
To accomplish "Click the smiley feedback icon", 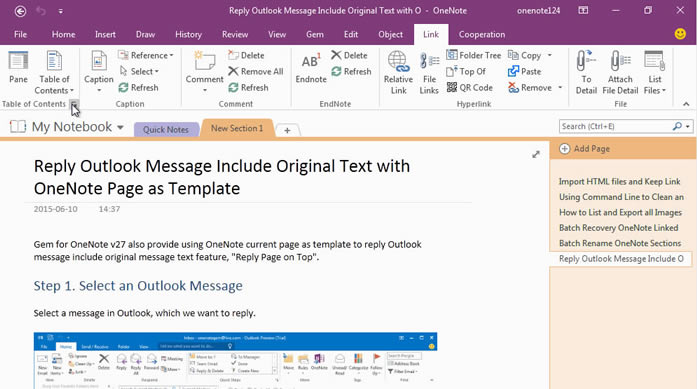I will click(680, 34).
